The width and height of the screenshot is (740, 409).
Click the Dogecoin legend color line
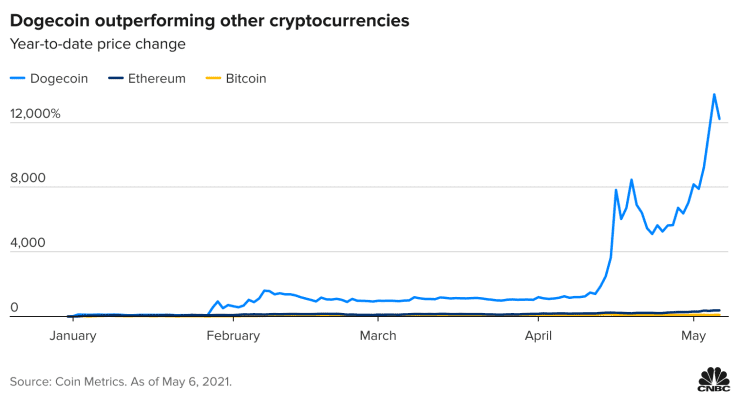point(17,78)
